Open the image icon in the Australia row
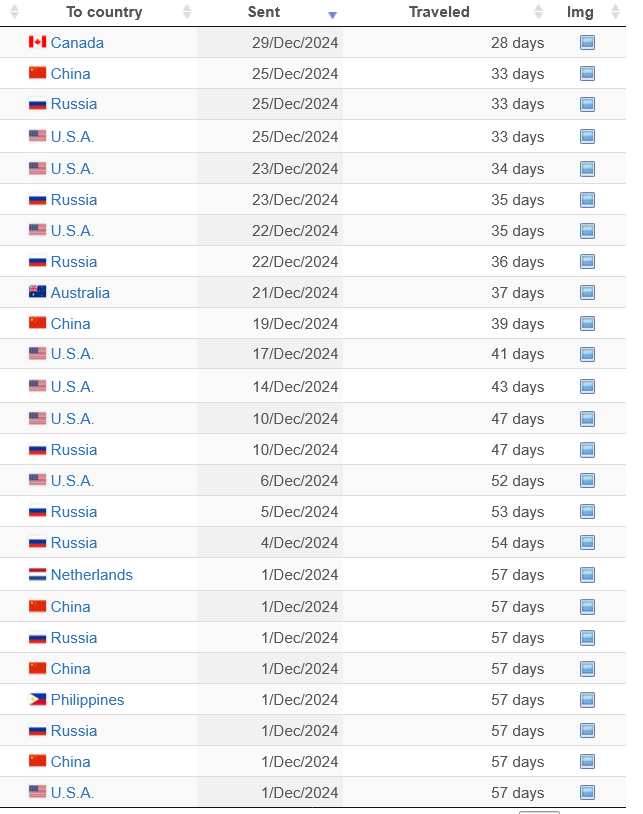Image resolution: width=643 pixels, height=814 pixels. click(587, 293)
